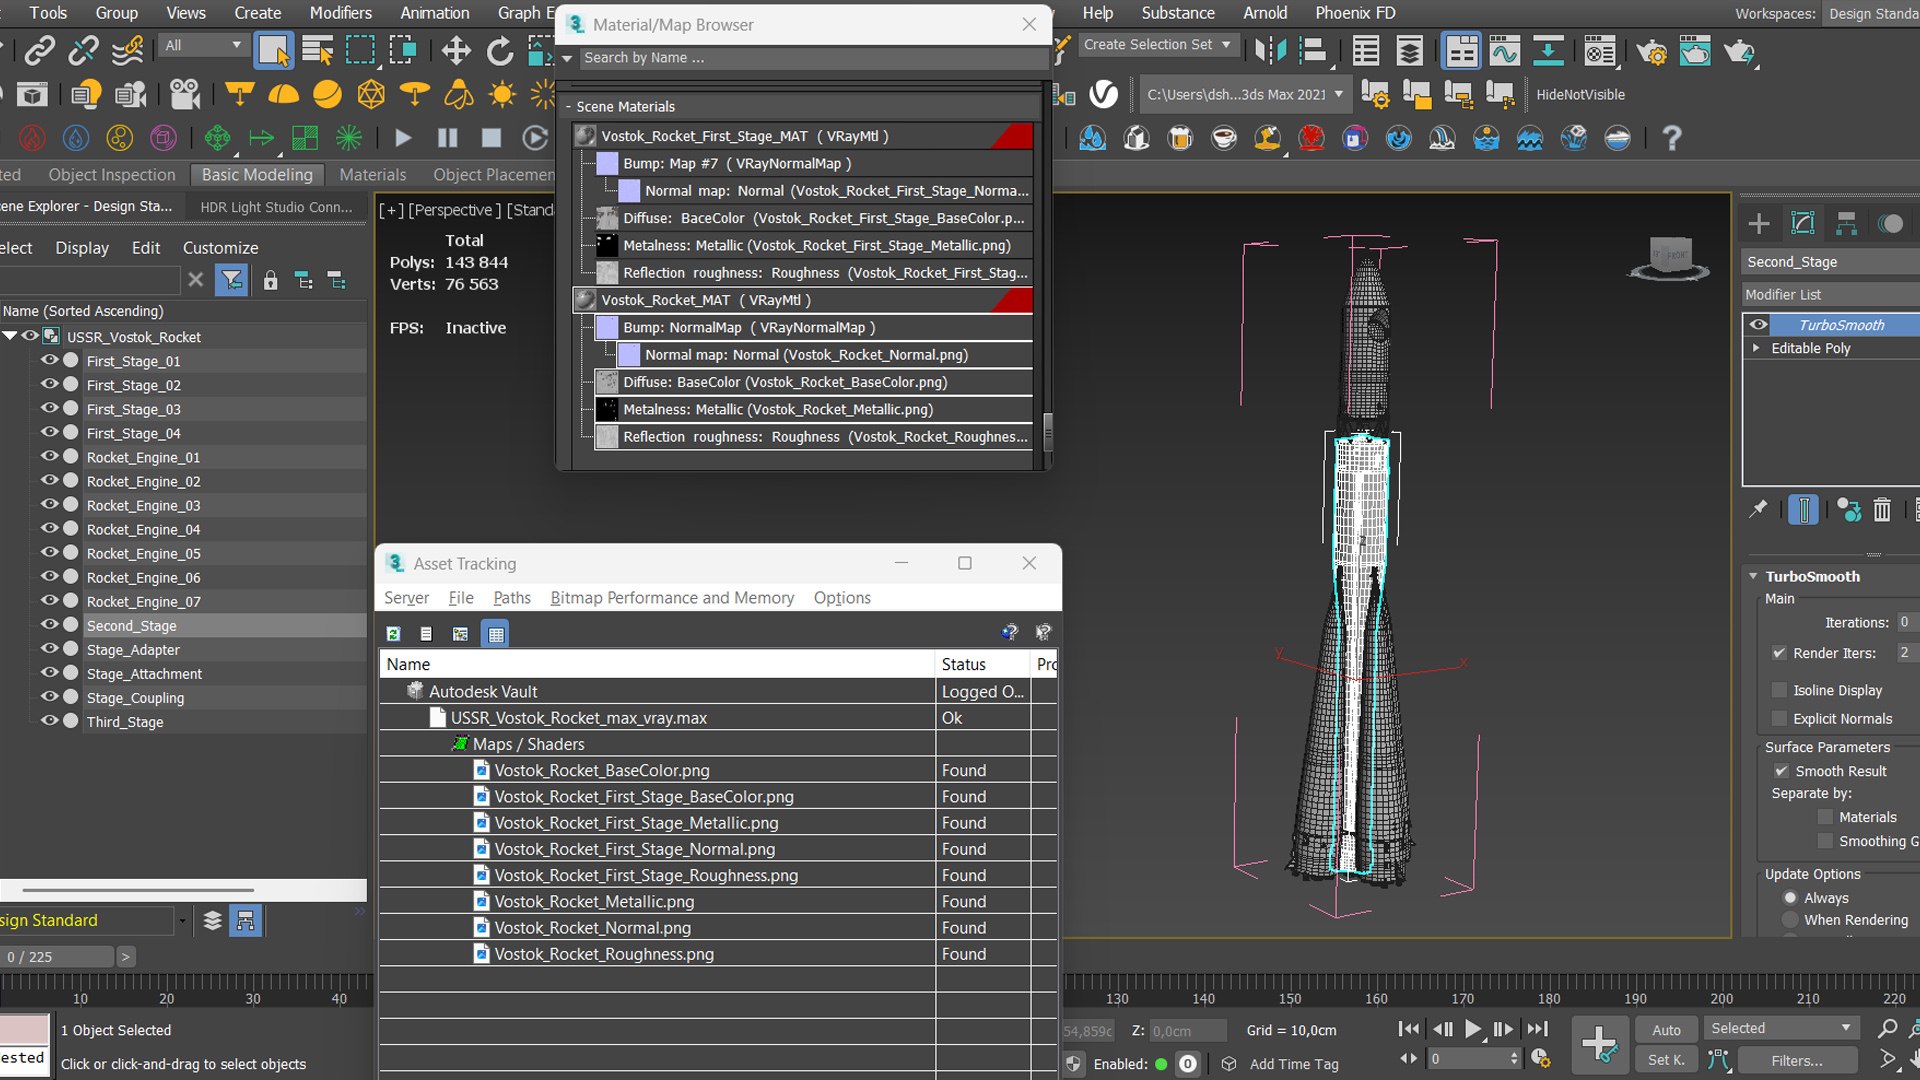Click the lock icon in Scene Explorer
1920x1080 pixels.
tap(270, 281)
